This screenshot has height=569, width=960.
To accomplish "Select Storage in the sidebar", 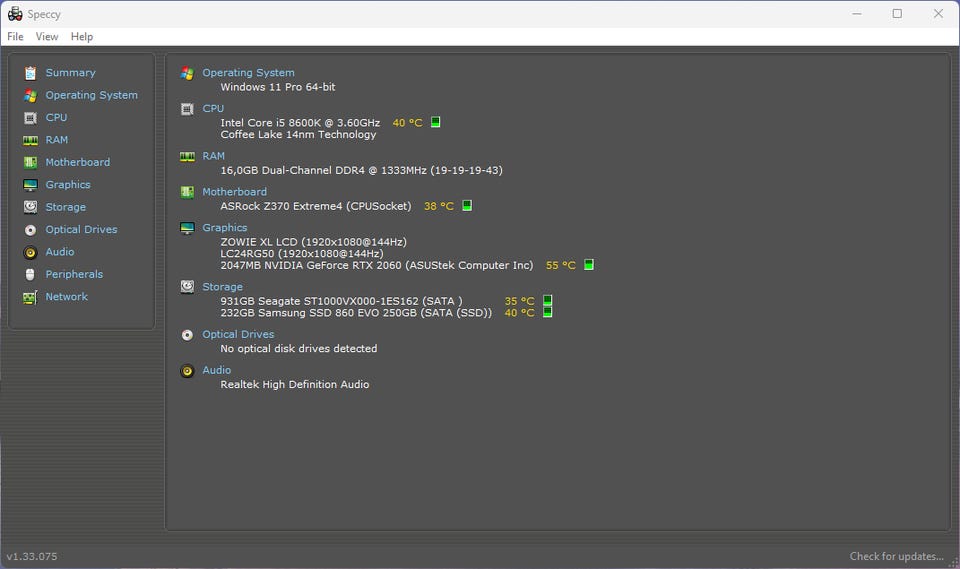I will (66, 207).
